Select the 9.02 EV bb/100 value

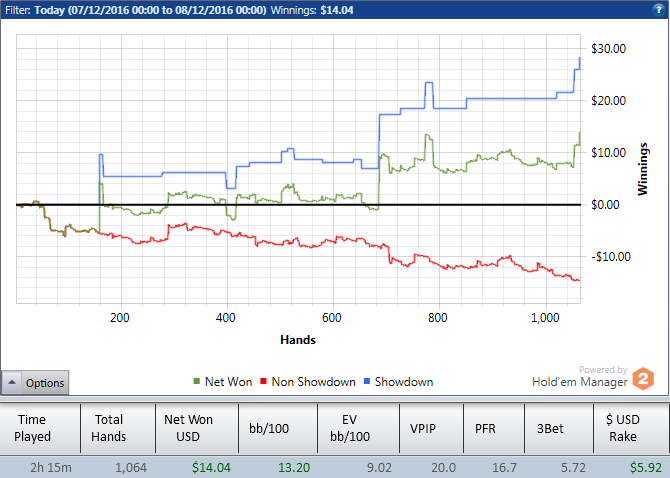379,468
